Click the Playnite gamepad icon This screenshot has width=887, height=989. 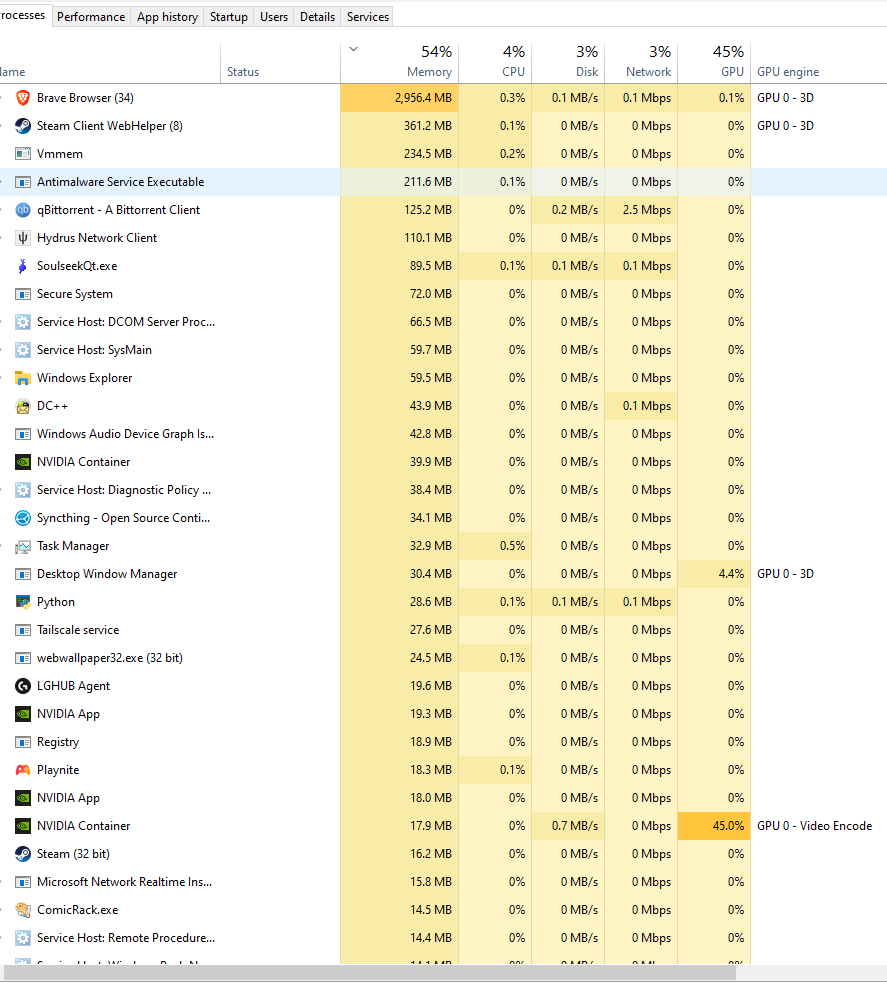23,770
